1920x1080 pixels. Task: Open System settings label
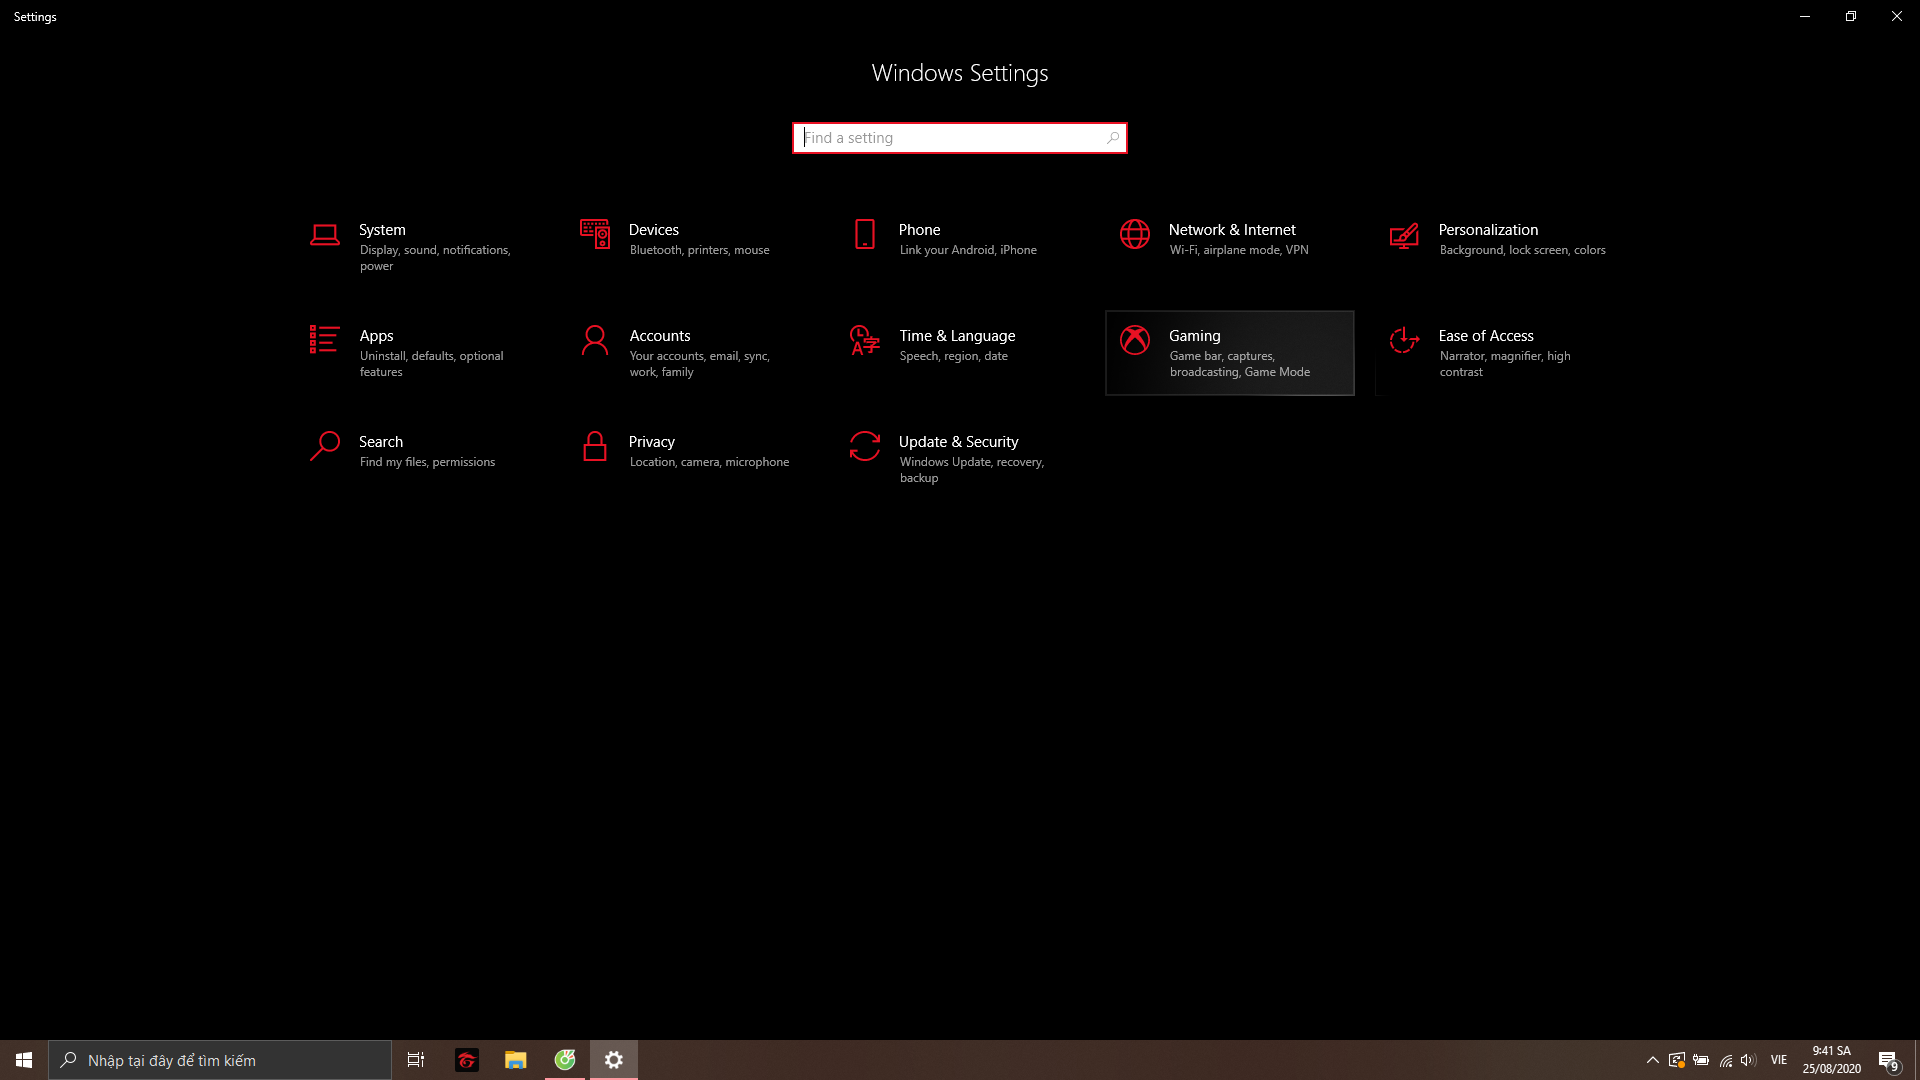tap(382, 230)
